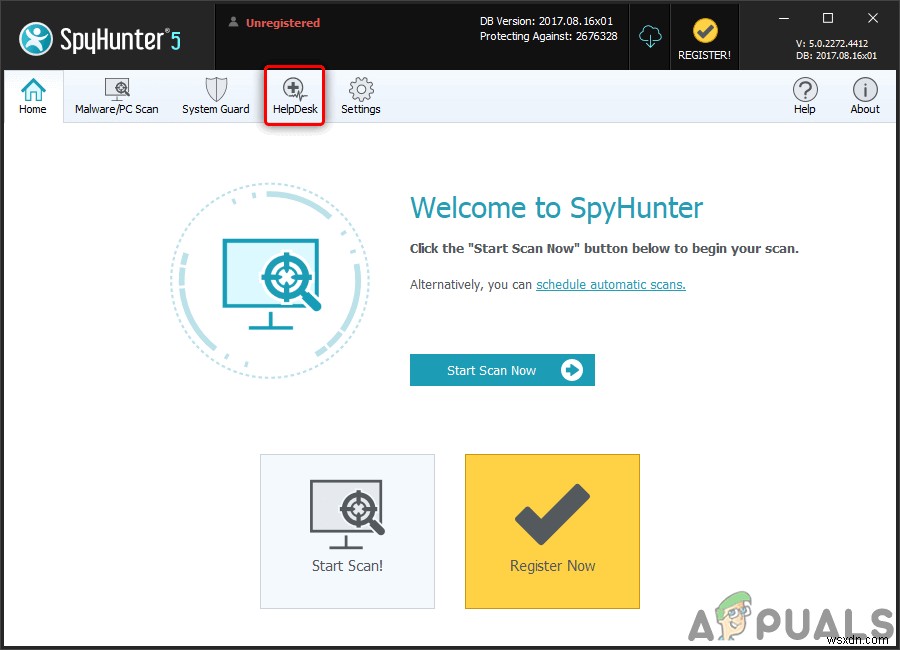Open the Malware/PC Scan tab
The image size is (900, 650).
[x=117, y=96]
